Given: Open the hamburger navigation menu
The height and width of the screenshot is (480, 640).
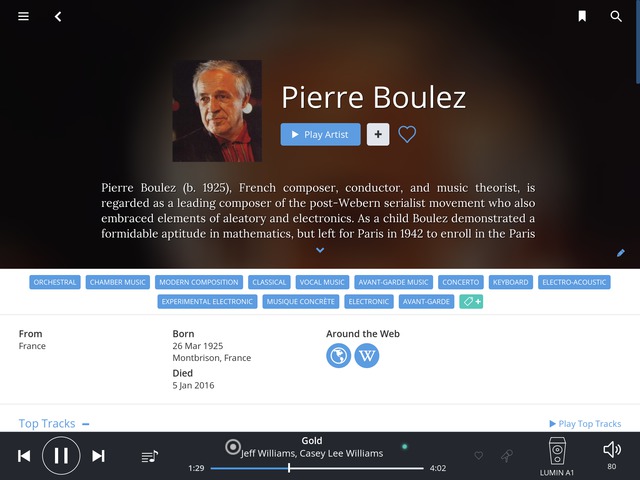Looking at the screenshot, I should (x=23, y=16).
